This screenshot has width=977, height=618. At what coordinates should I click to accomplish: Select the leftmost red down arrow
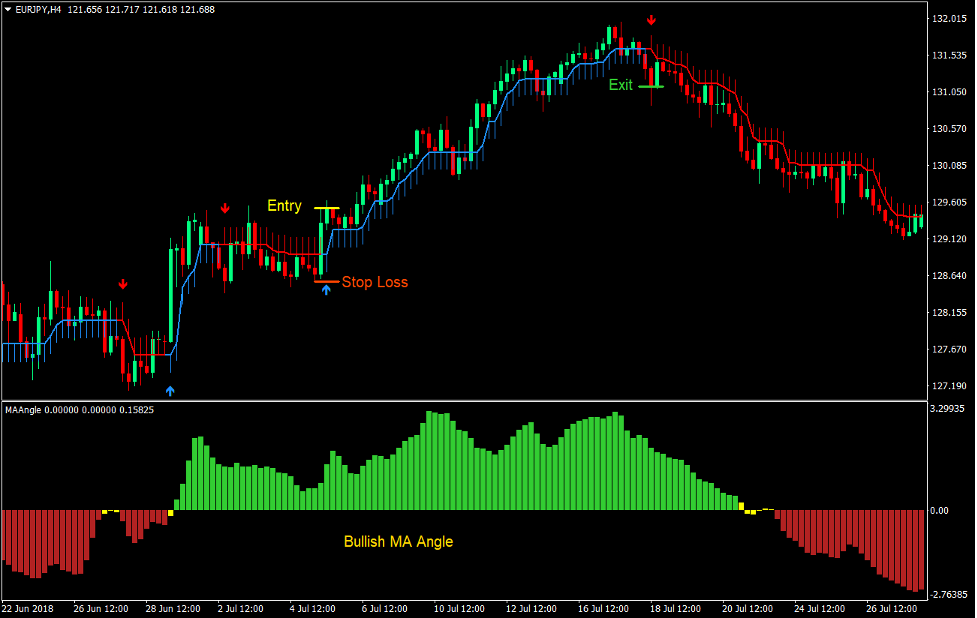[123, 284]
